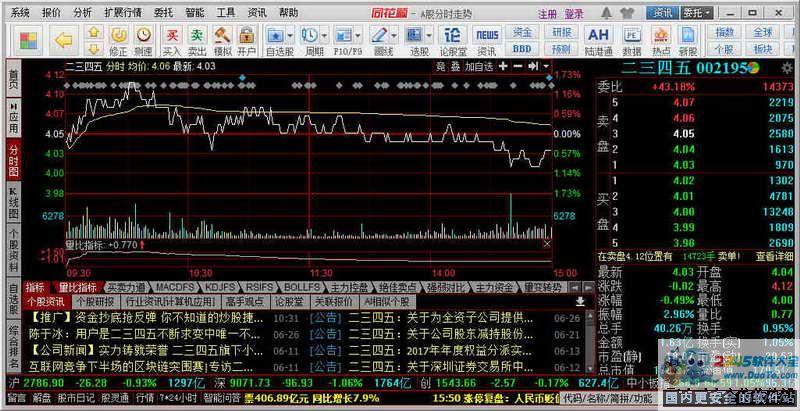This screenshot has height=411, width=800.
Task: Click the 买入 buy icon
Action: pos(172,41)
